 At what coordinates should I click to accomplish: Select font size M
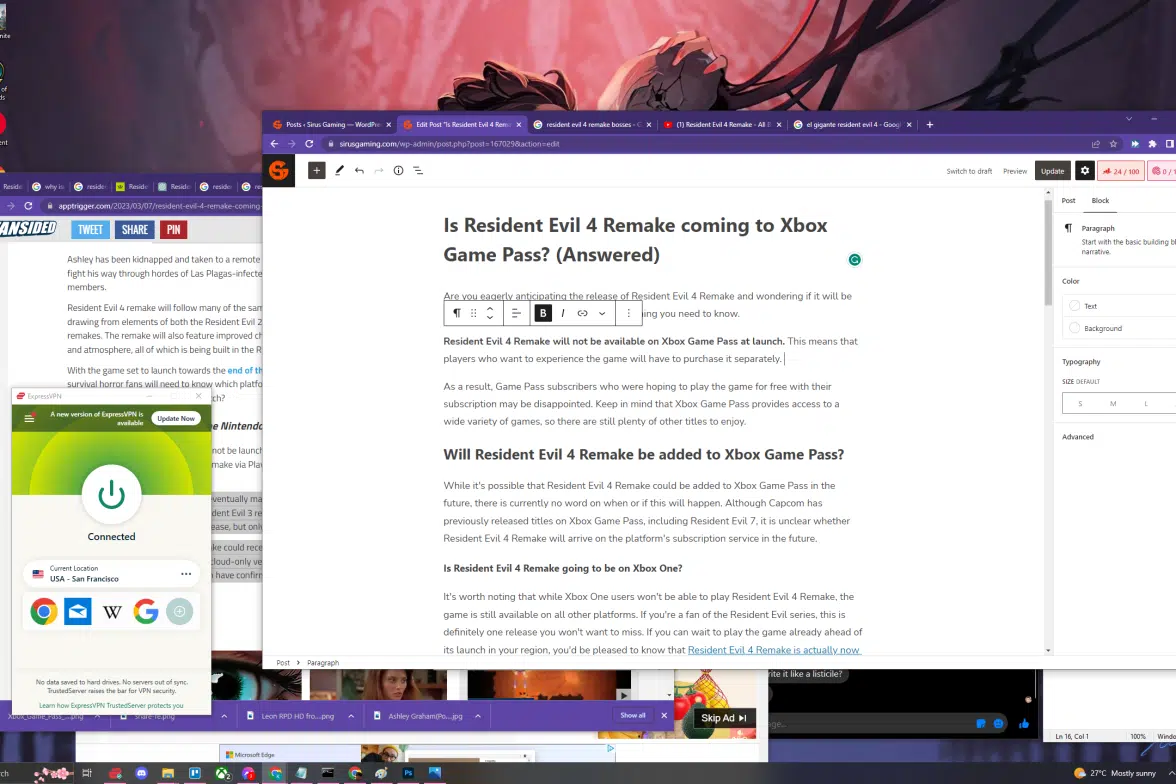point(1113,404)
